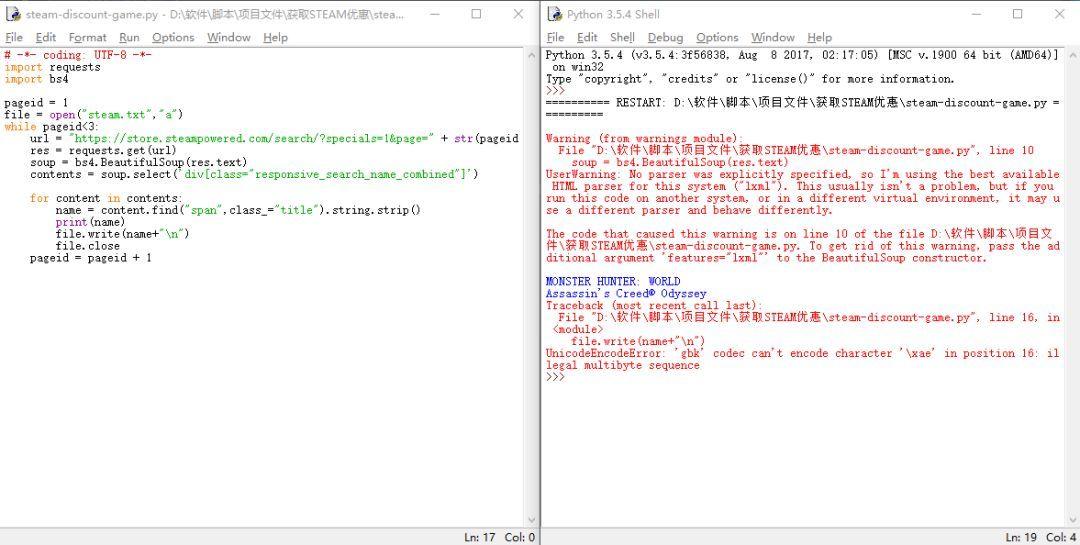Click the 'pageid = pageid + 1' line

tap(91, 258)
